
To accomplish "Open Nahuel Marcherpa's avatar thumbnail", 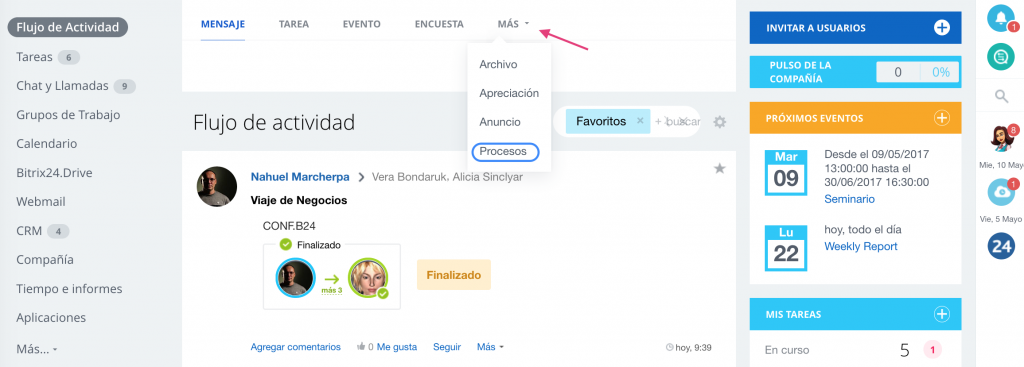I will [217, 187].
